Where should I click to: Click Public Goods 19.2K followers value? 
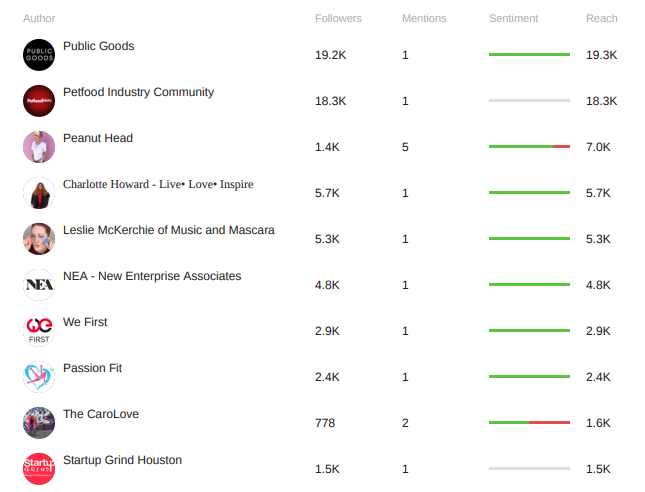(x=331, y=55)
